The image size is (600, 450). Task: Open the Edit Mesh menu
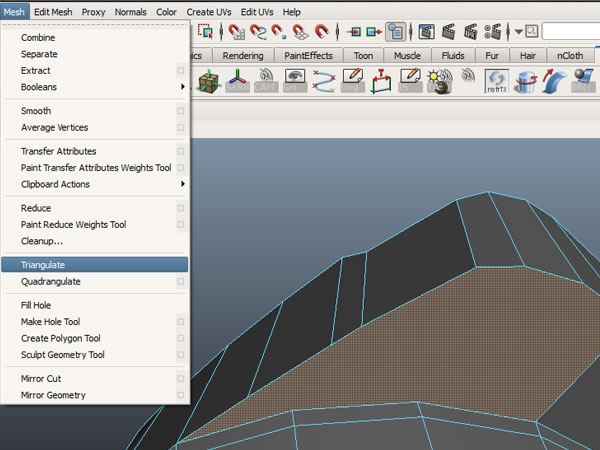tap(55, 11)
